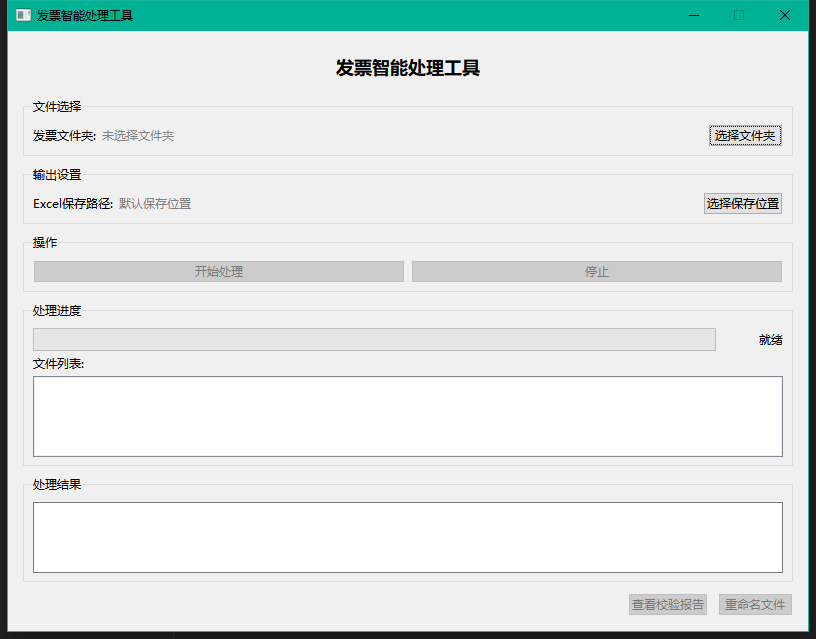Click the app icon in the title bar

[23, 16]
